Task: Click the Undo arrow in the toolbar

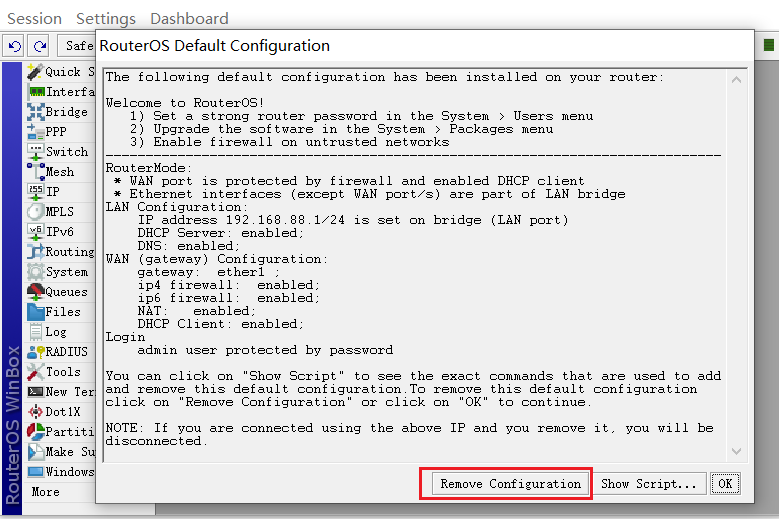Action: click(x=14, y=45)
